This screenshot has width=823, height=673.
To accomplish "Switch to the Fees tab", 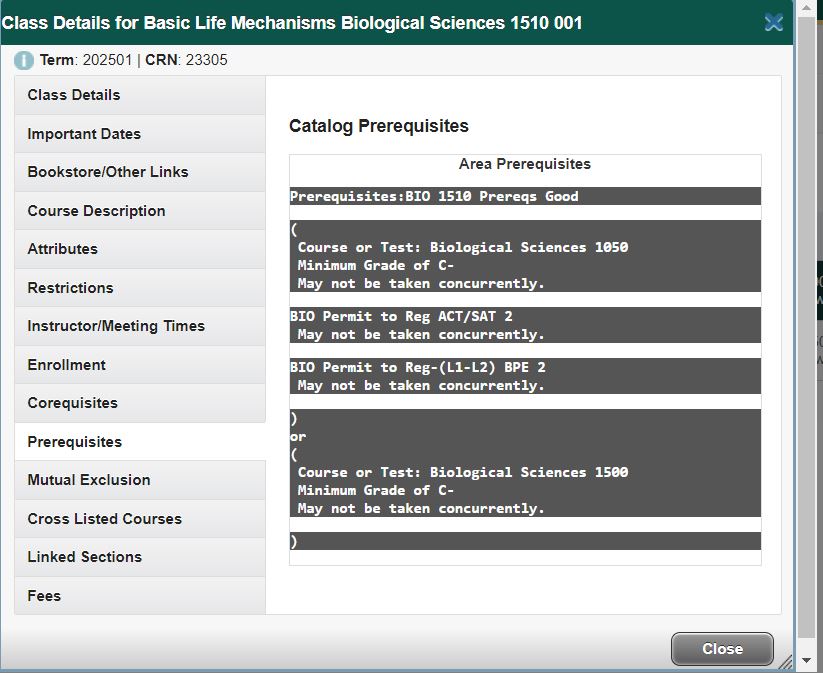I will 140,596.
